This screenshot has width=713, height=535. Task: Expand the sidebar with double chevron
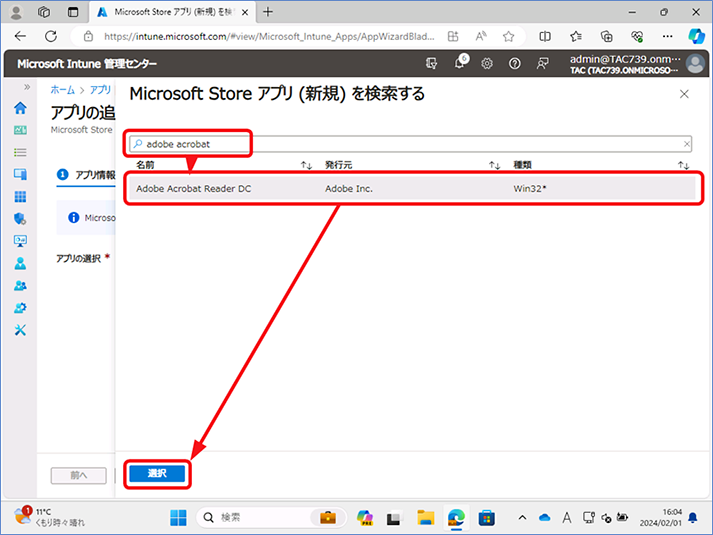point(27,87)
